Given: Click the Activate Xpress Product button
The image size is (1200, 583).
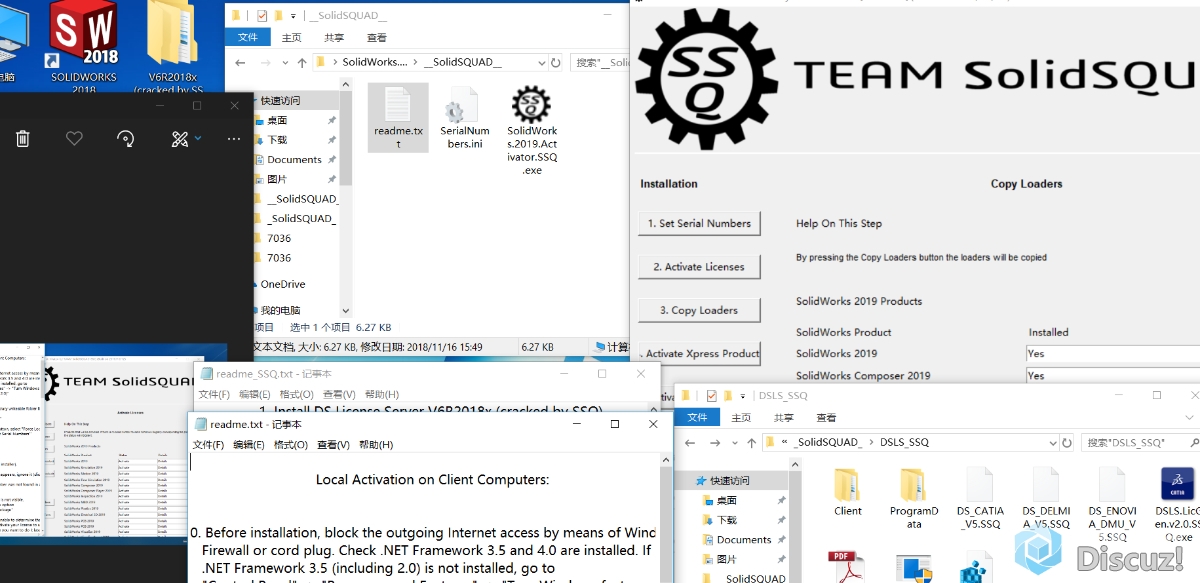Looking at the screenshot, I should pyautogui.click(x=699, y=353).
